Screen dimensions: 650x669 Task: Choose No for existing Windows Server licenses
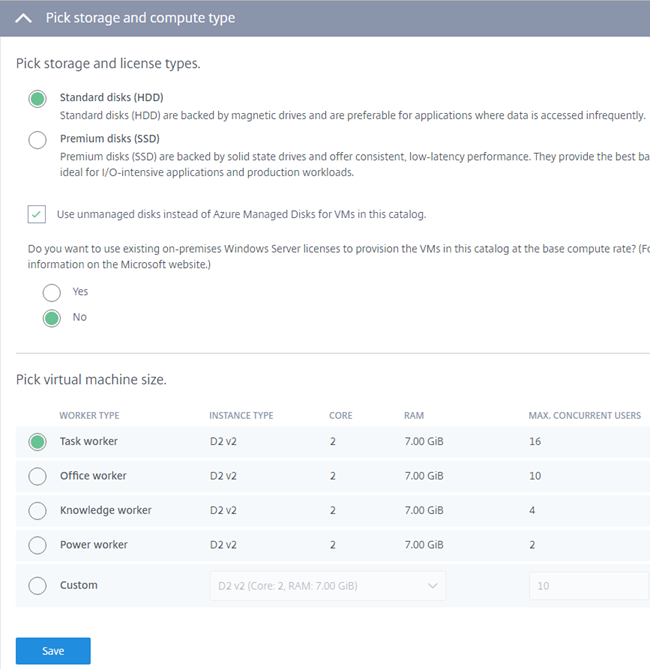[51, 318]
